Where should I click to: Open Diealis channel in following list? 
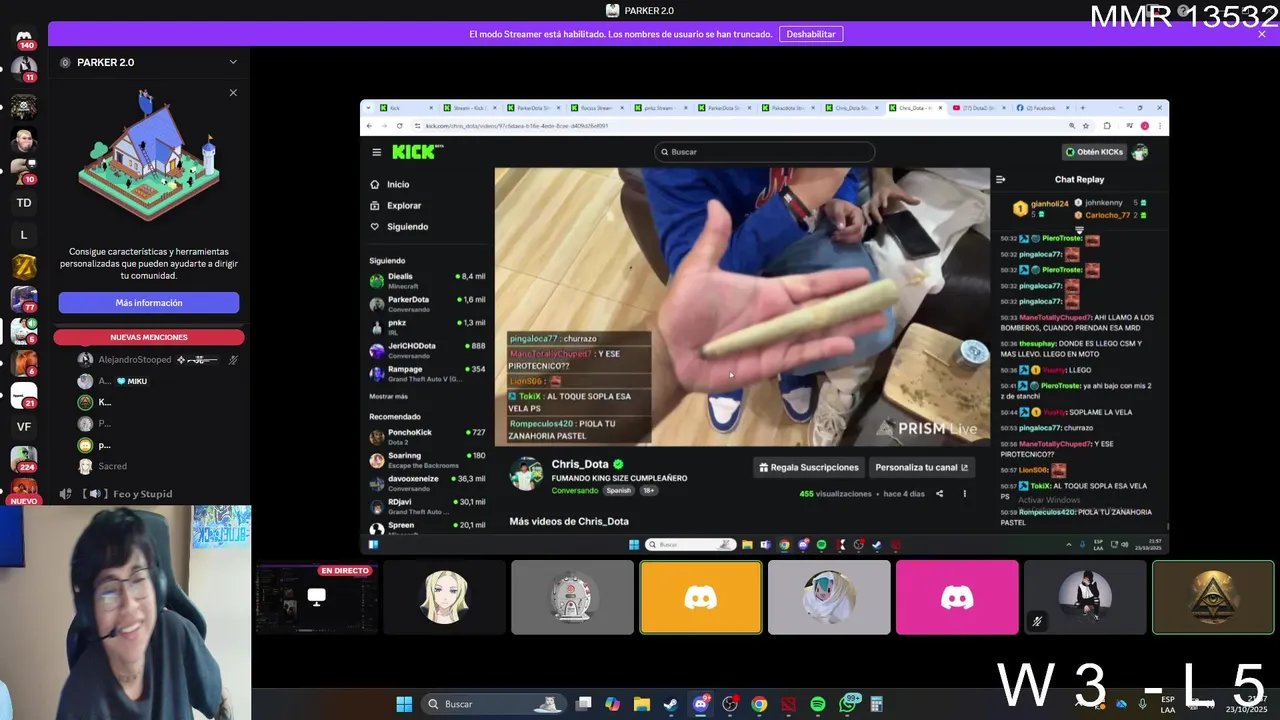coord(428,279)
